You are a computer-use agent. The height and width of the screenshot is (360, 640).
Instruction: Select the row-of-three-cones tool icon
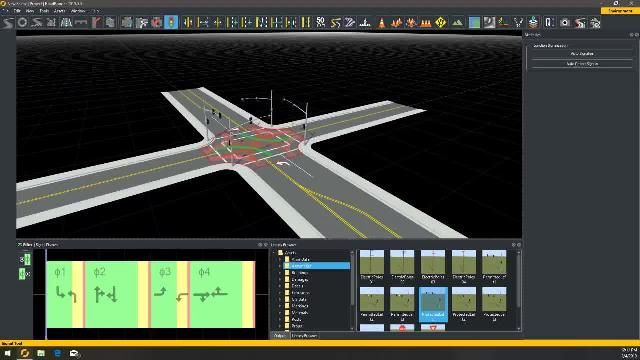pyautogui.click(x=426, y=22)
